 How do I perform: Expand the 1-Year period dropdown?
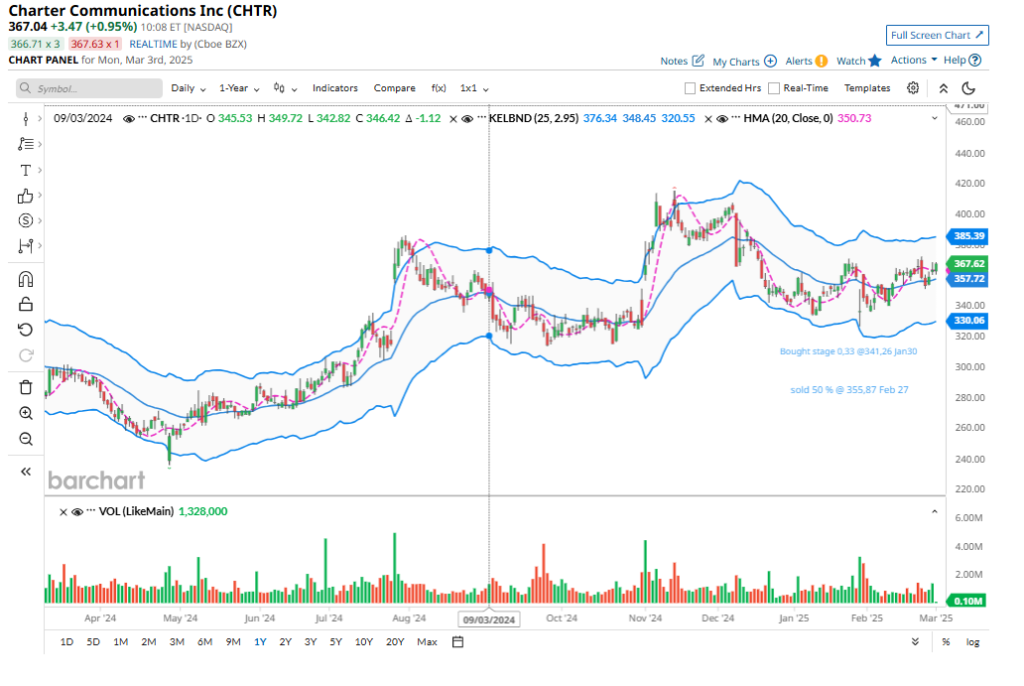[x=241, y=88]
